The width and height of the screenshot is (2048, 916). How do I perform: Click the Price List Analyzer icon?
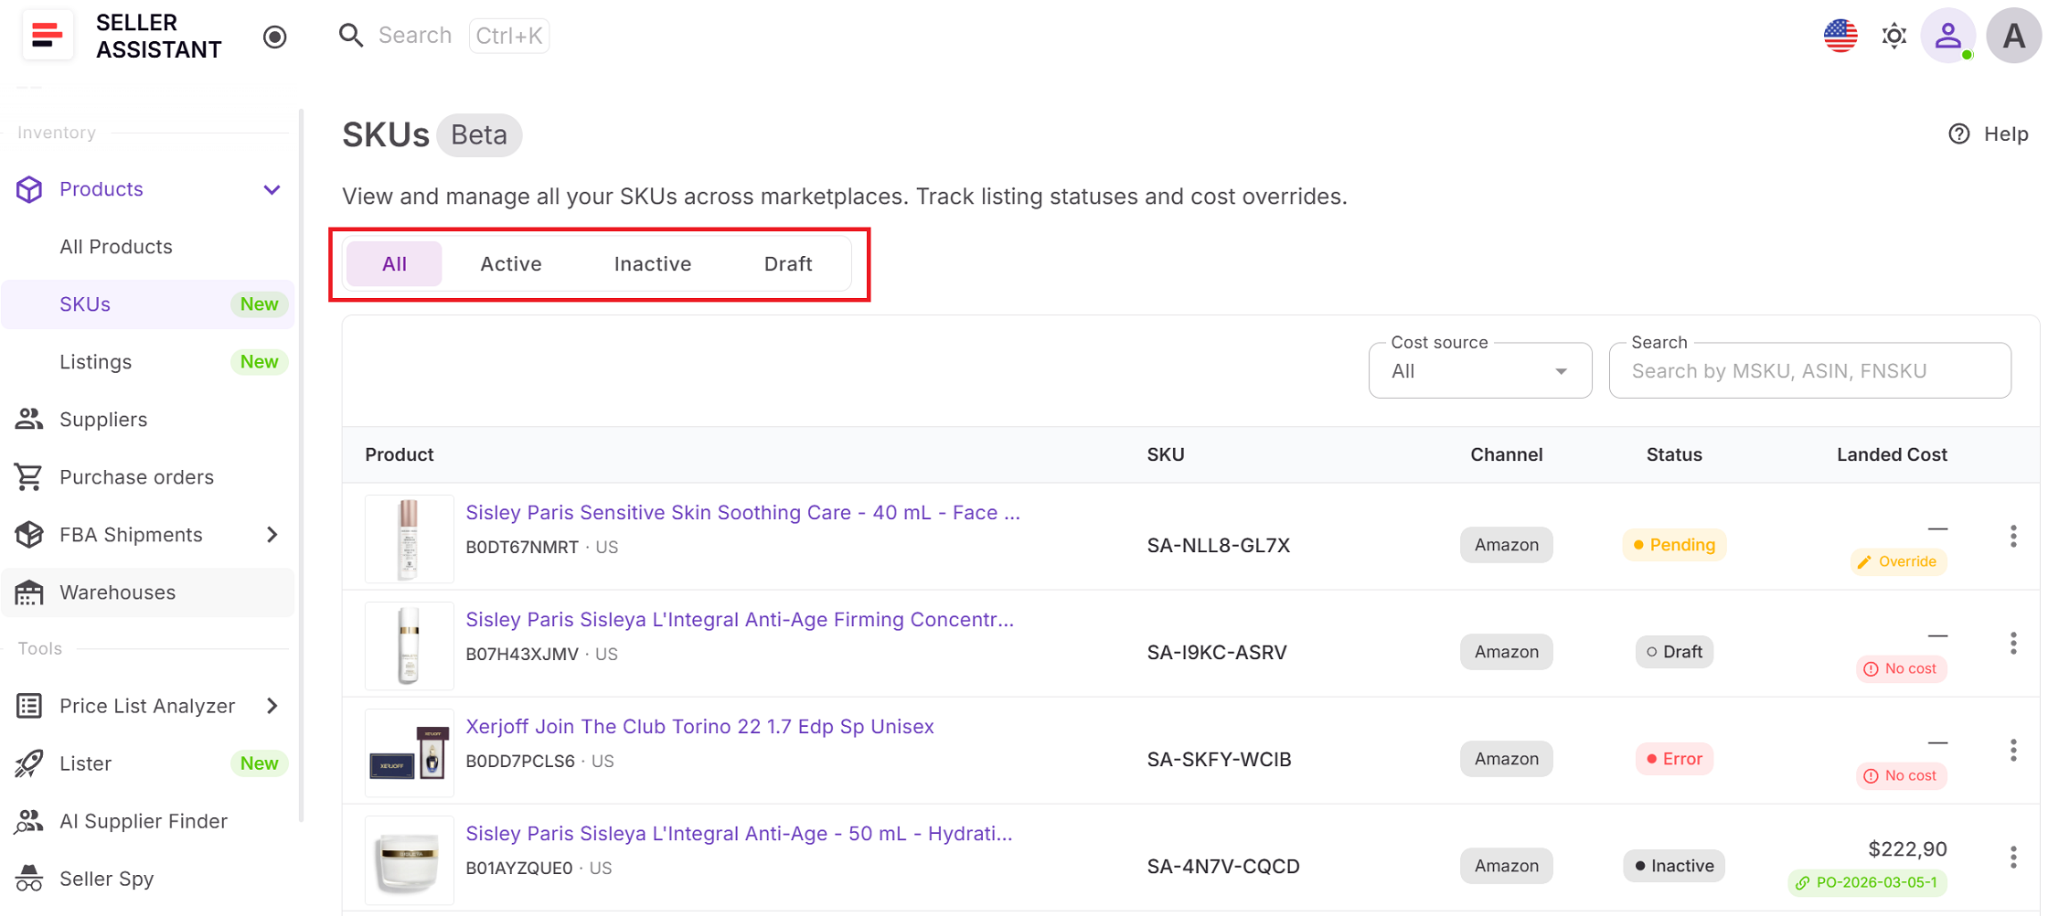[29, 706]
